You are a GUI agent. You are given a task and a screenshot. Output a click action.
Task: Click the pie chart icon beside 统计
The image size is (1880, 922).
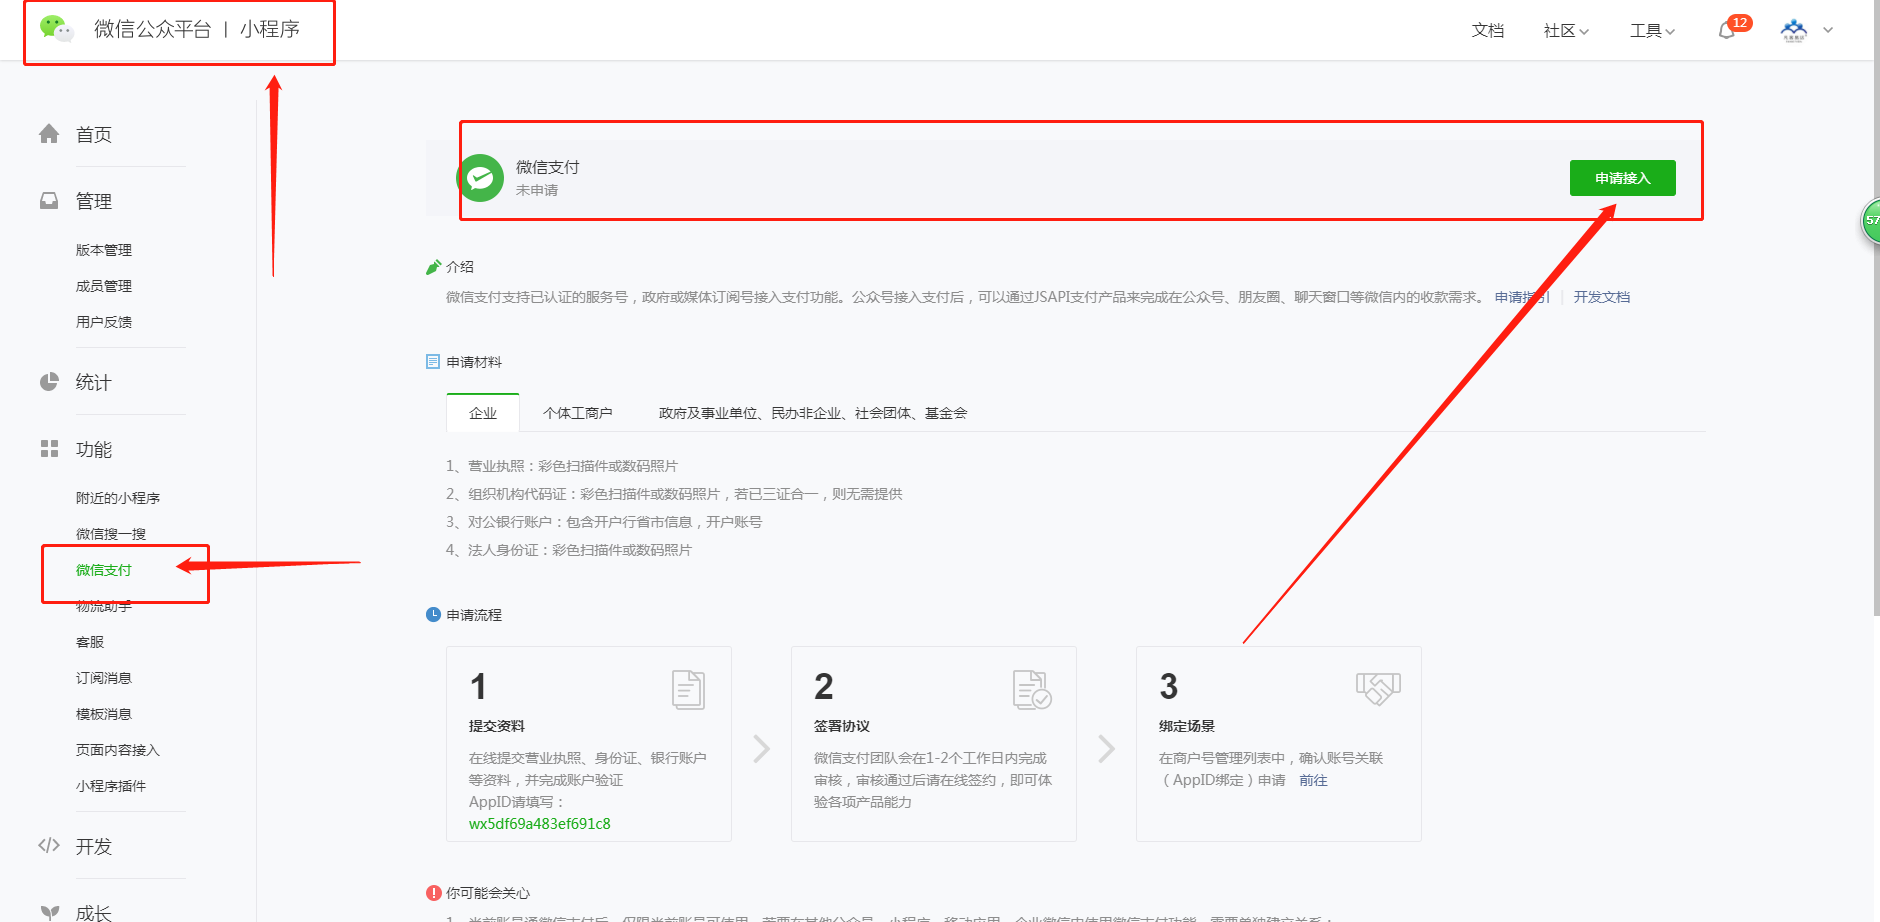(x=49, y=382)
